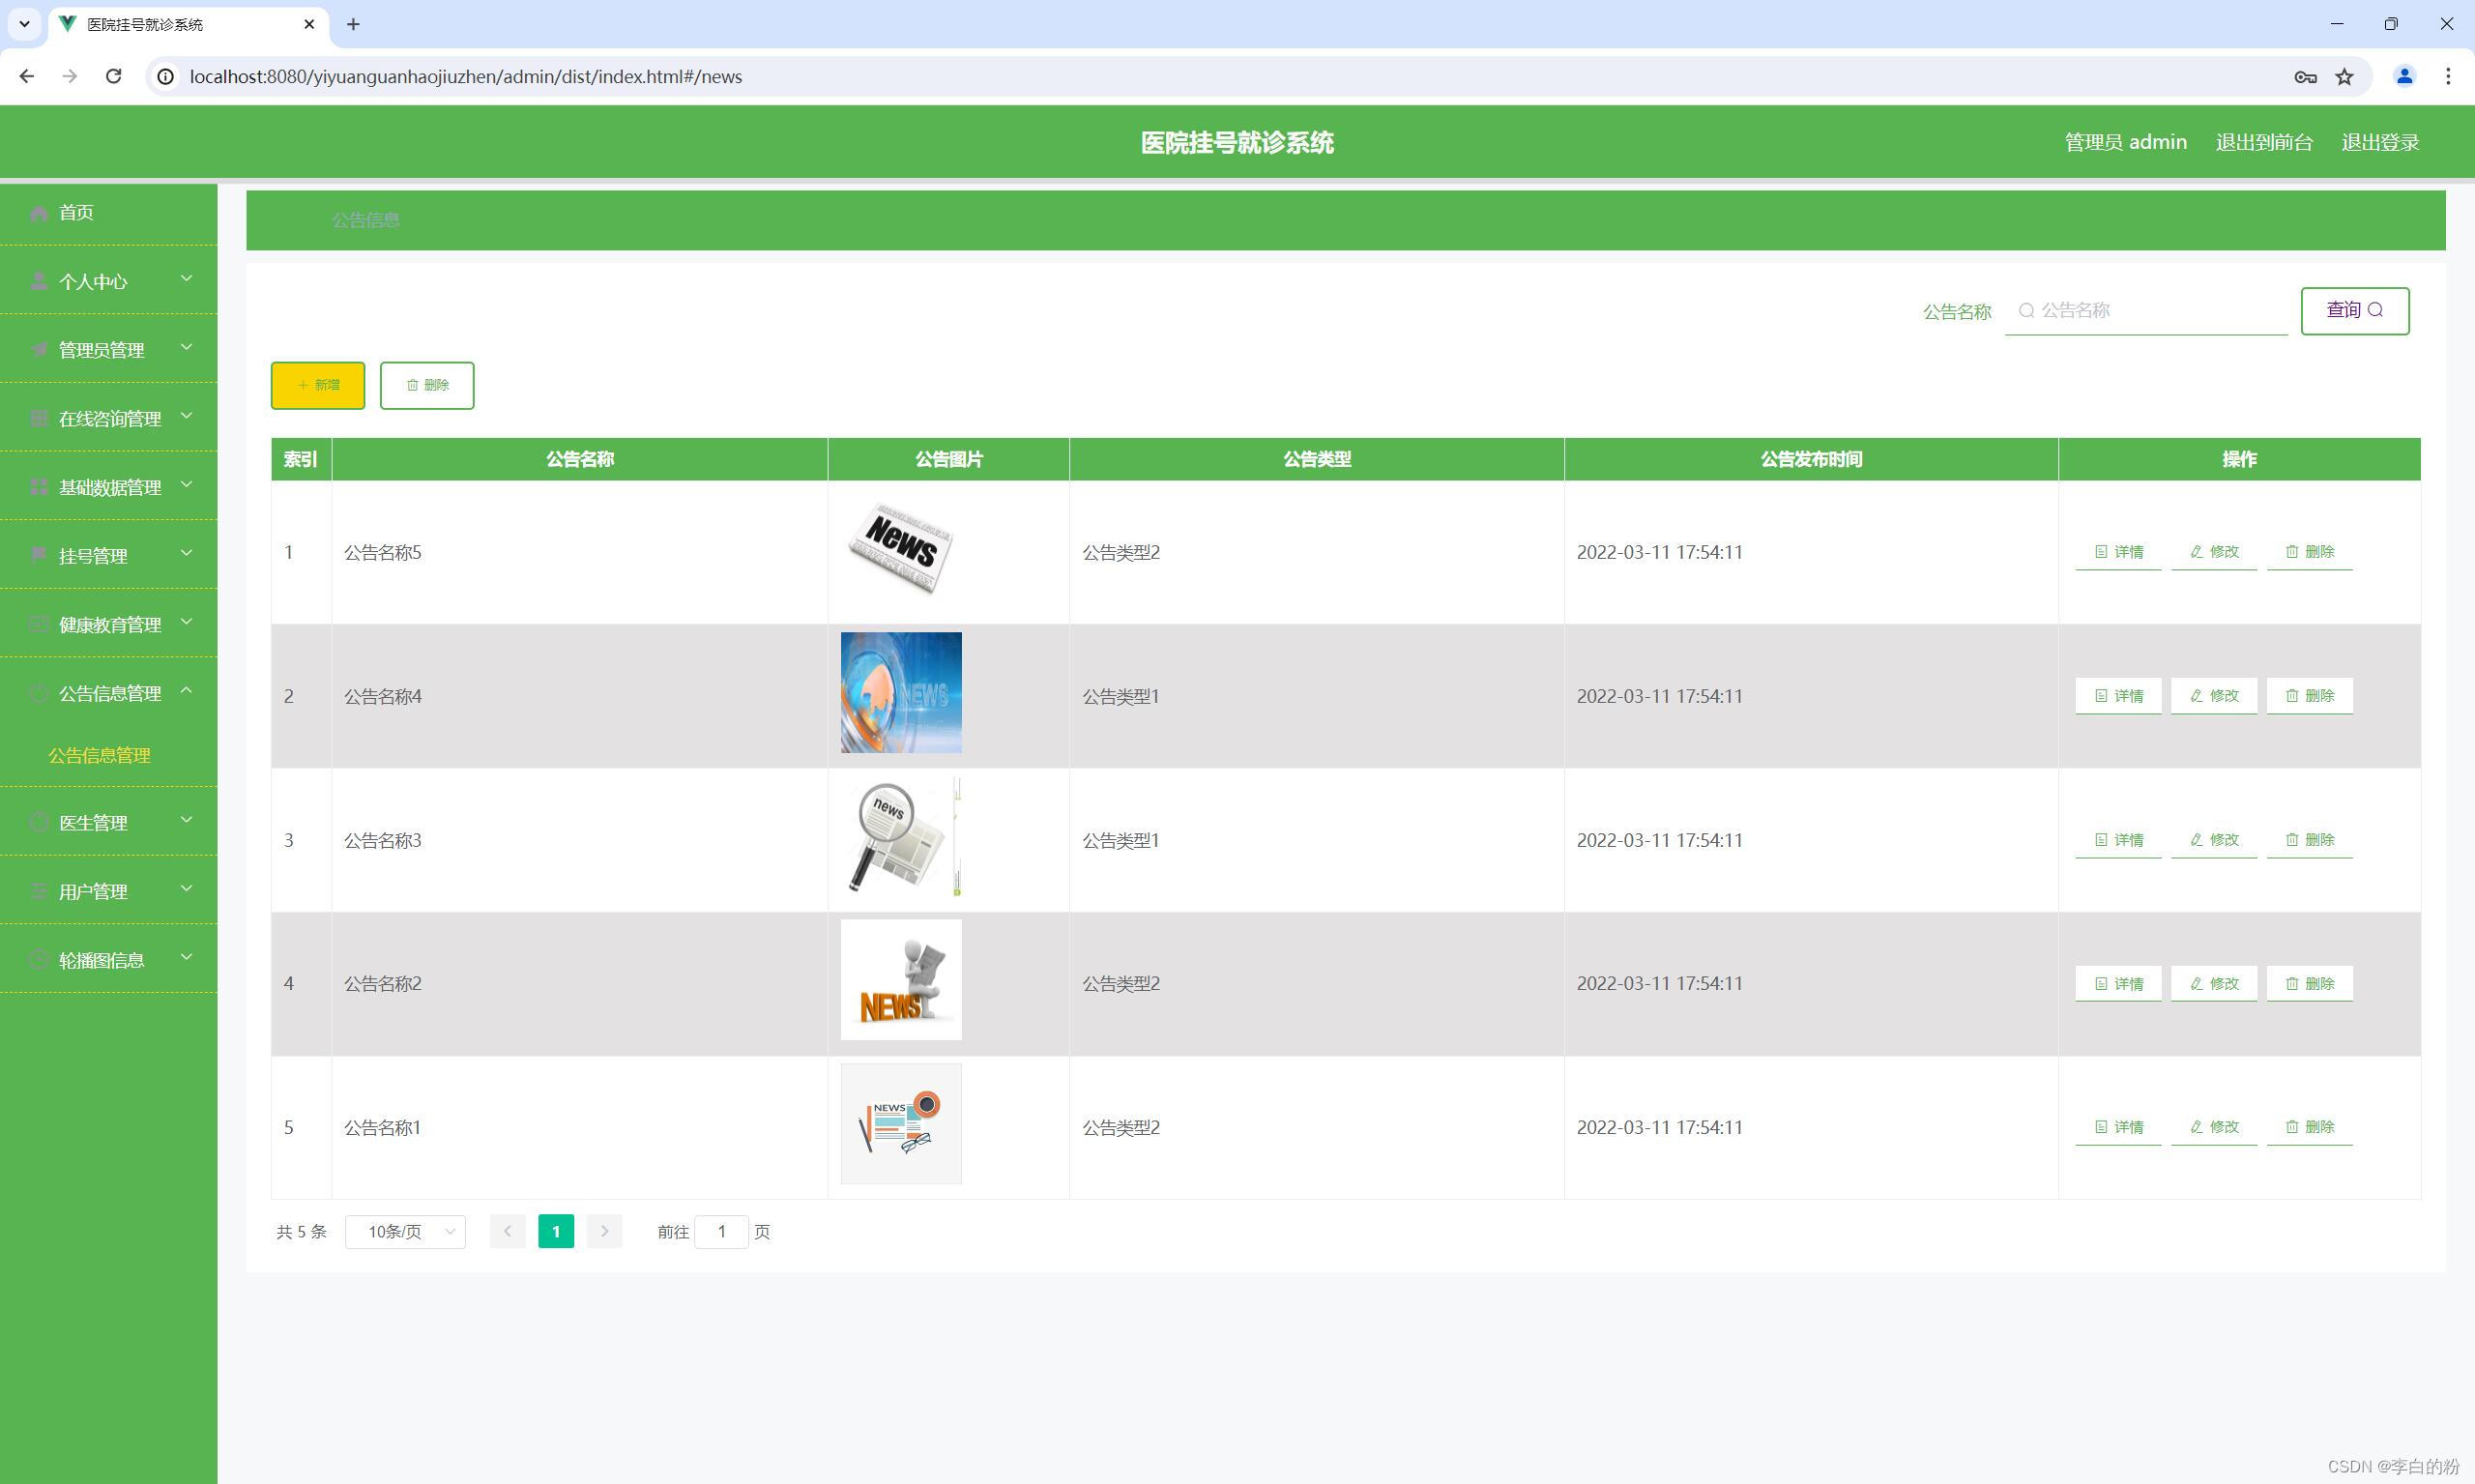Click the trash icon on the 删除 button

click(x=415, y=384)
